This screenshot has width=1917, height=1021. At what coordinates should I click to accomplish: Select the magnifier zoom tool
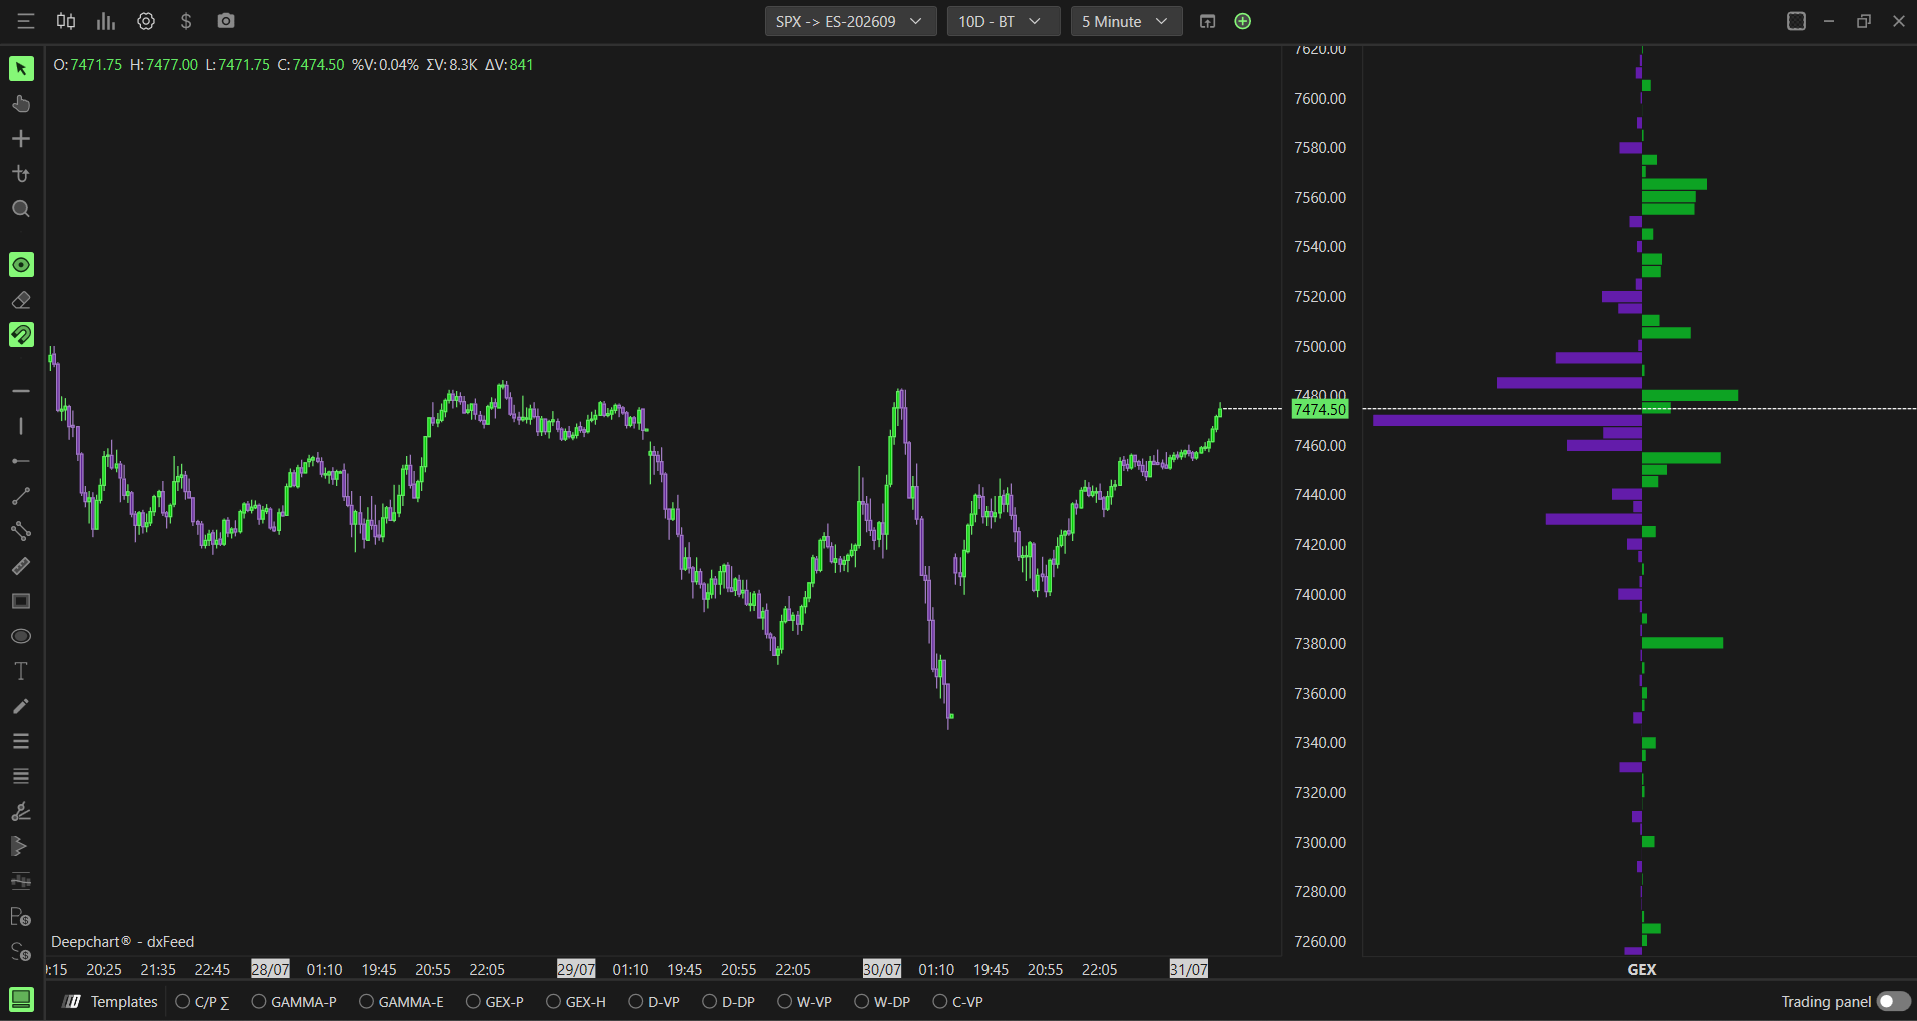(21, 209)
